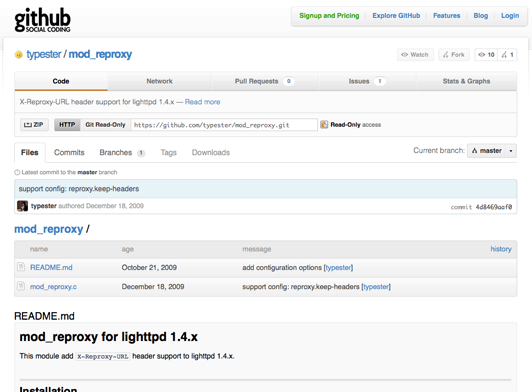The width and height of the screenshot is (532, 392).
Task: Click typester link in mod_reproxy.c commit message
Action: [376, 287]
